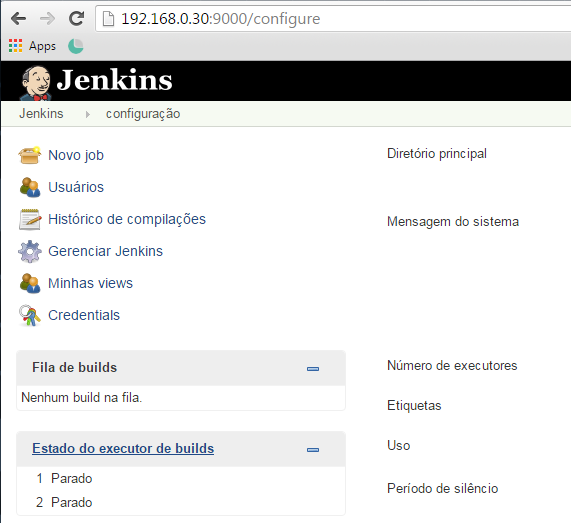571x523 pixels.
Task: Open the breadcrumb arrow menu after Jenkins
Action: pyautogui.click(x=87, y=114)
